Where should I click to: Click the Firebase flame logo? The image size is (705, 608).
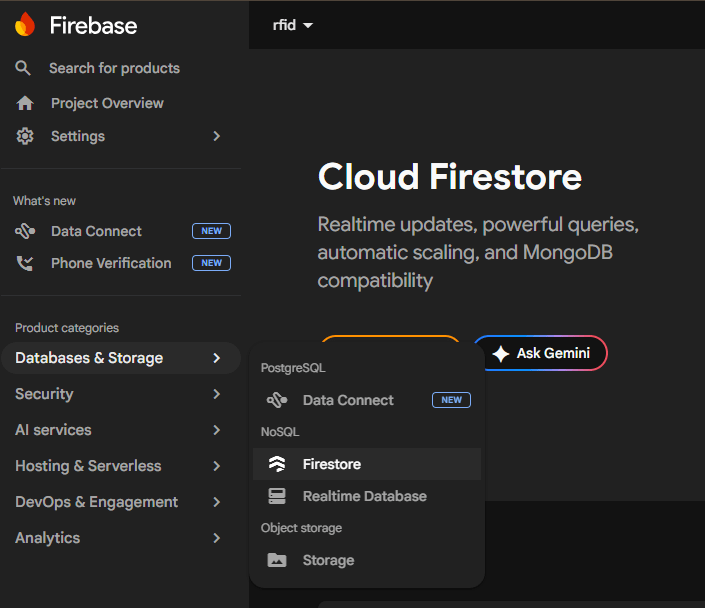25,25
